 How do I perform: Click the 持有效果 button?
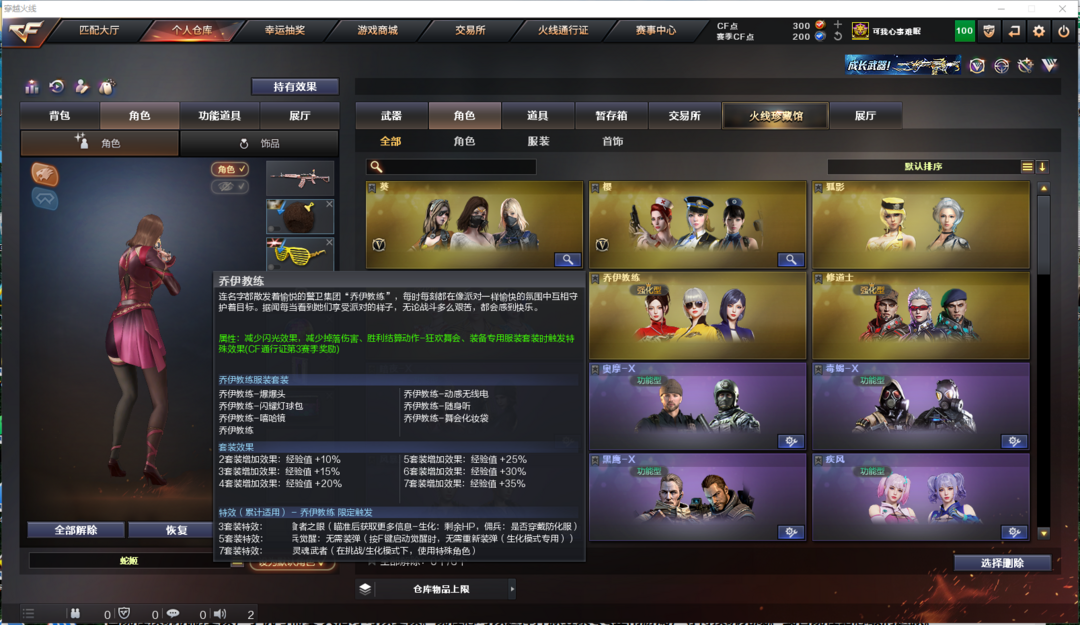[295, 86]
